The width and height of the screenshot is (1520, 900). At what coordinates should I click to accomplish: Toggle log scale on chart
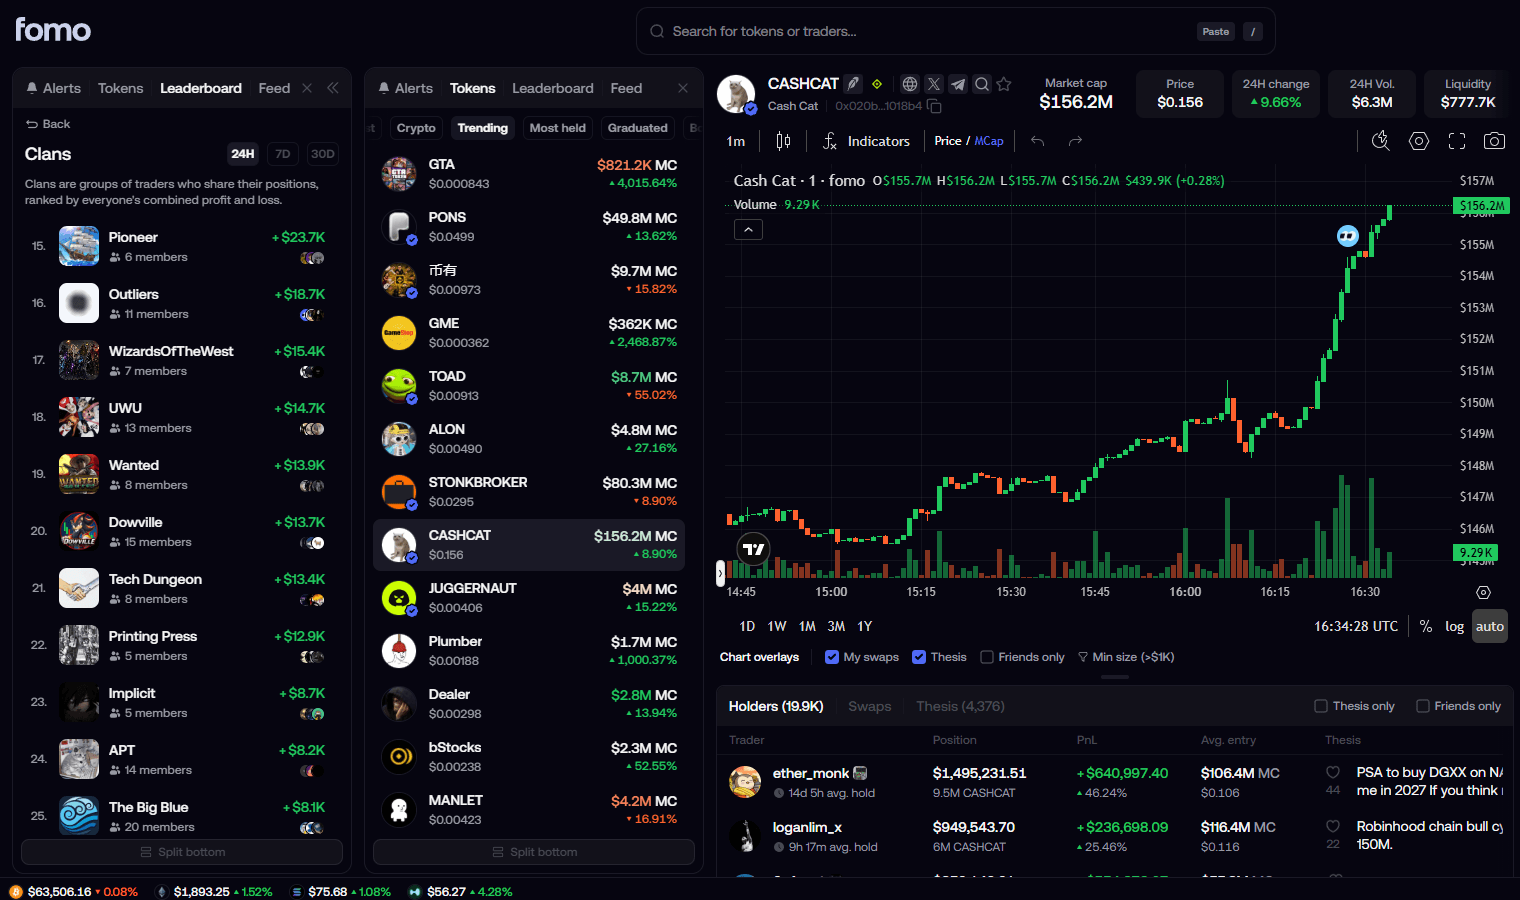[1455, 626]
